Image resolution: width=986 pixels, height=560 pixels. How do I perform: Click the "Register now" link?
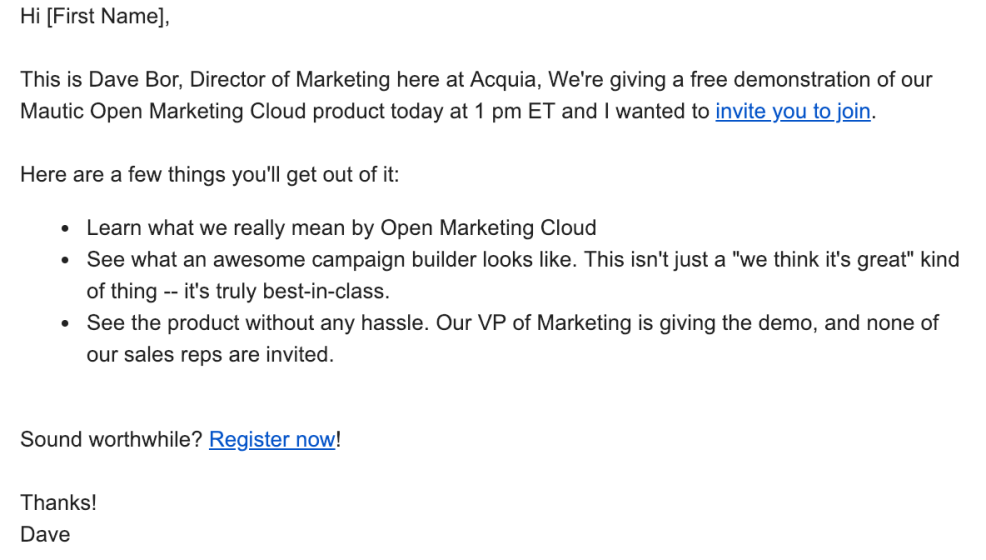[272, 440]
